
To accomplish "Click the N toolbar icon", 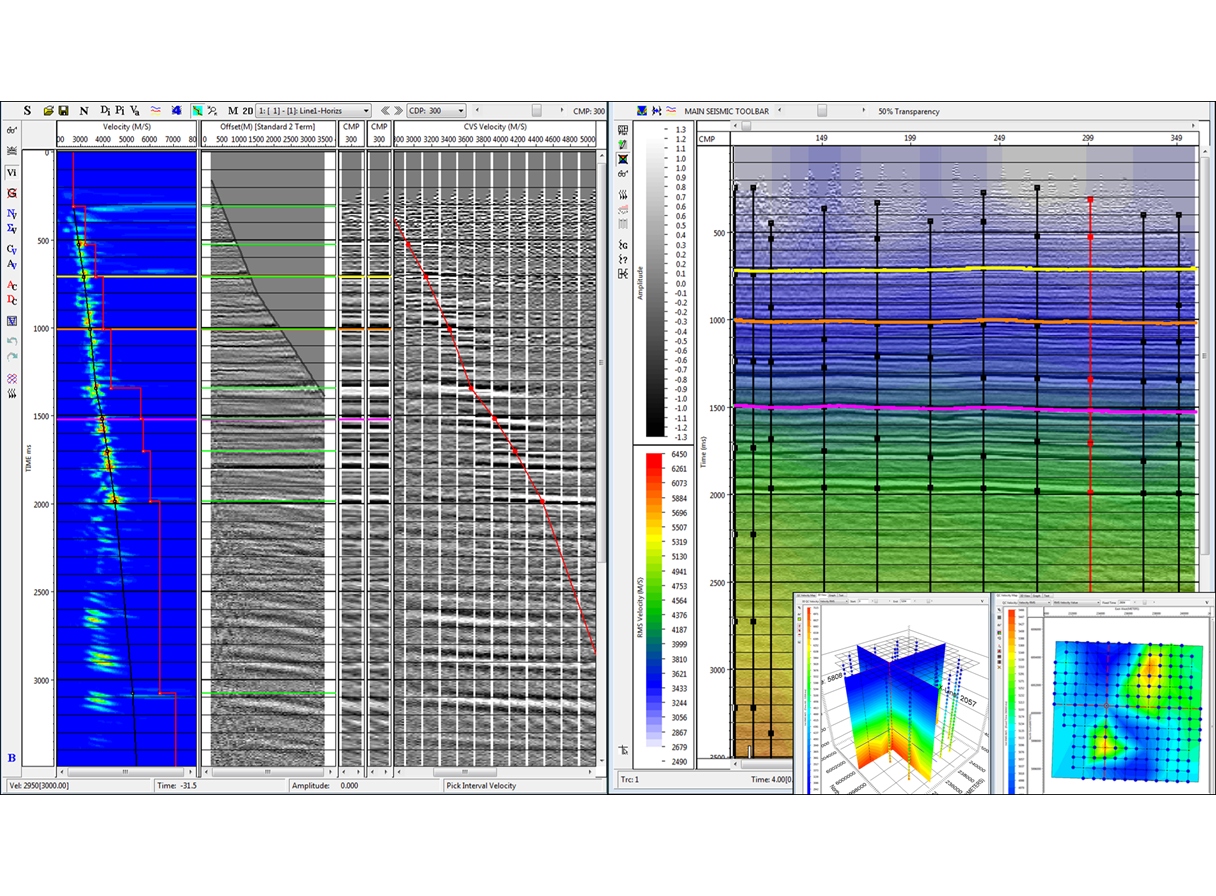I will click(84, 110).
